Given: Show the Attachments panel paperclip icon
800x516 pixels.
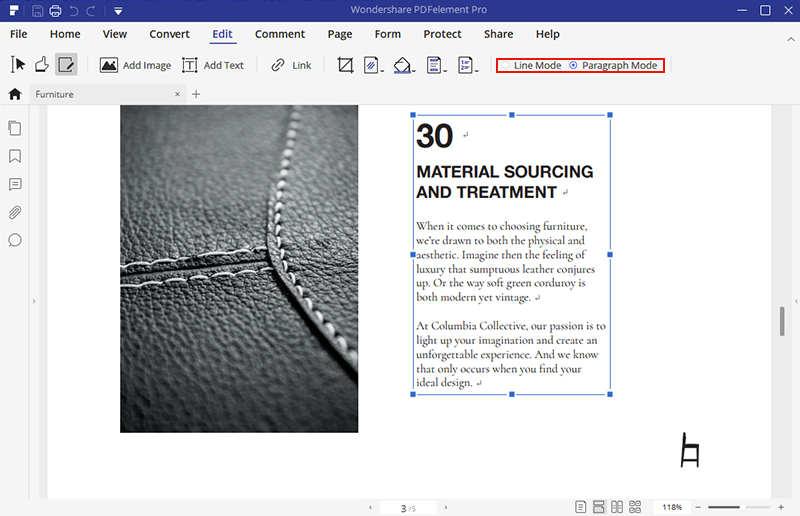Looking at the screenshot, I should 15,212.
